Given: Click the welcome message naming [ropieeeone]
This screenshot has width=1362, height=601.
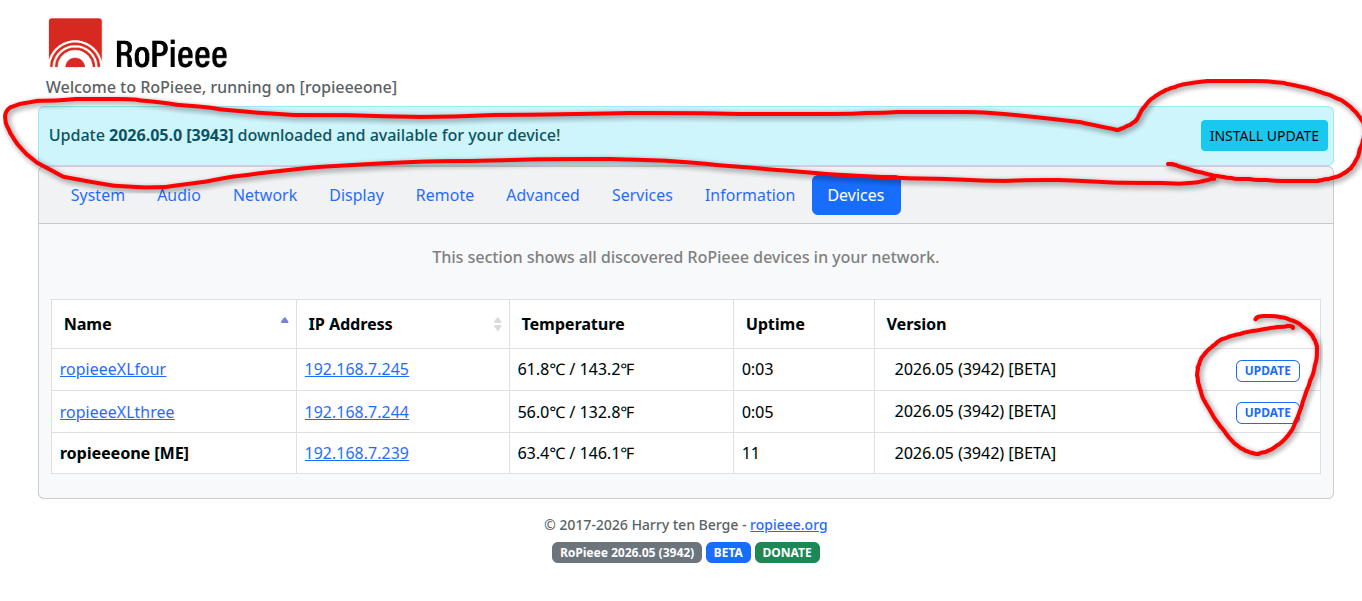Looking at the screenshot, I should (221, 87).
